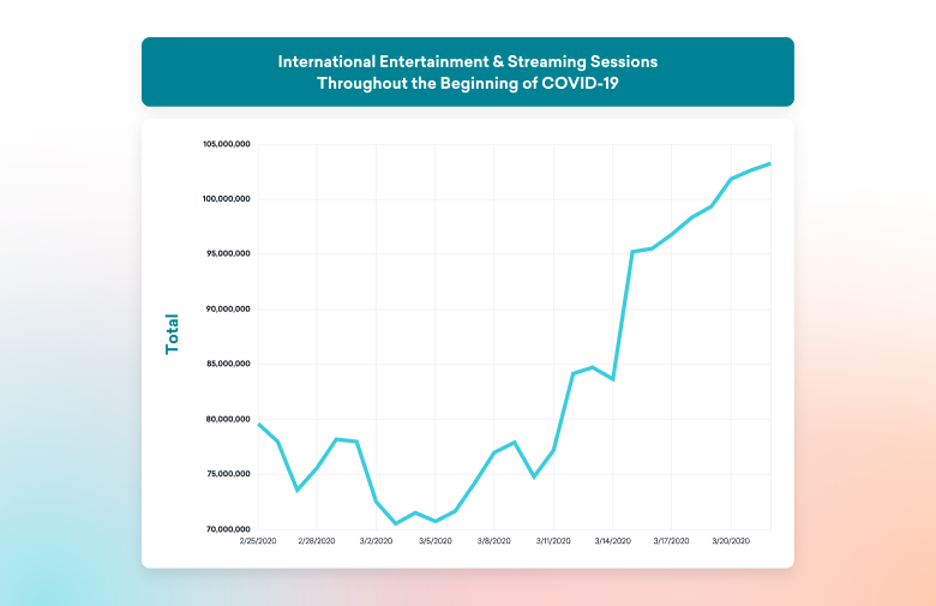Click the line's starting point at 2/25/2020
Screen dimensions: 936x606
(260, 424)
